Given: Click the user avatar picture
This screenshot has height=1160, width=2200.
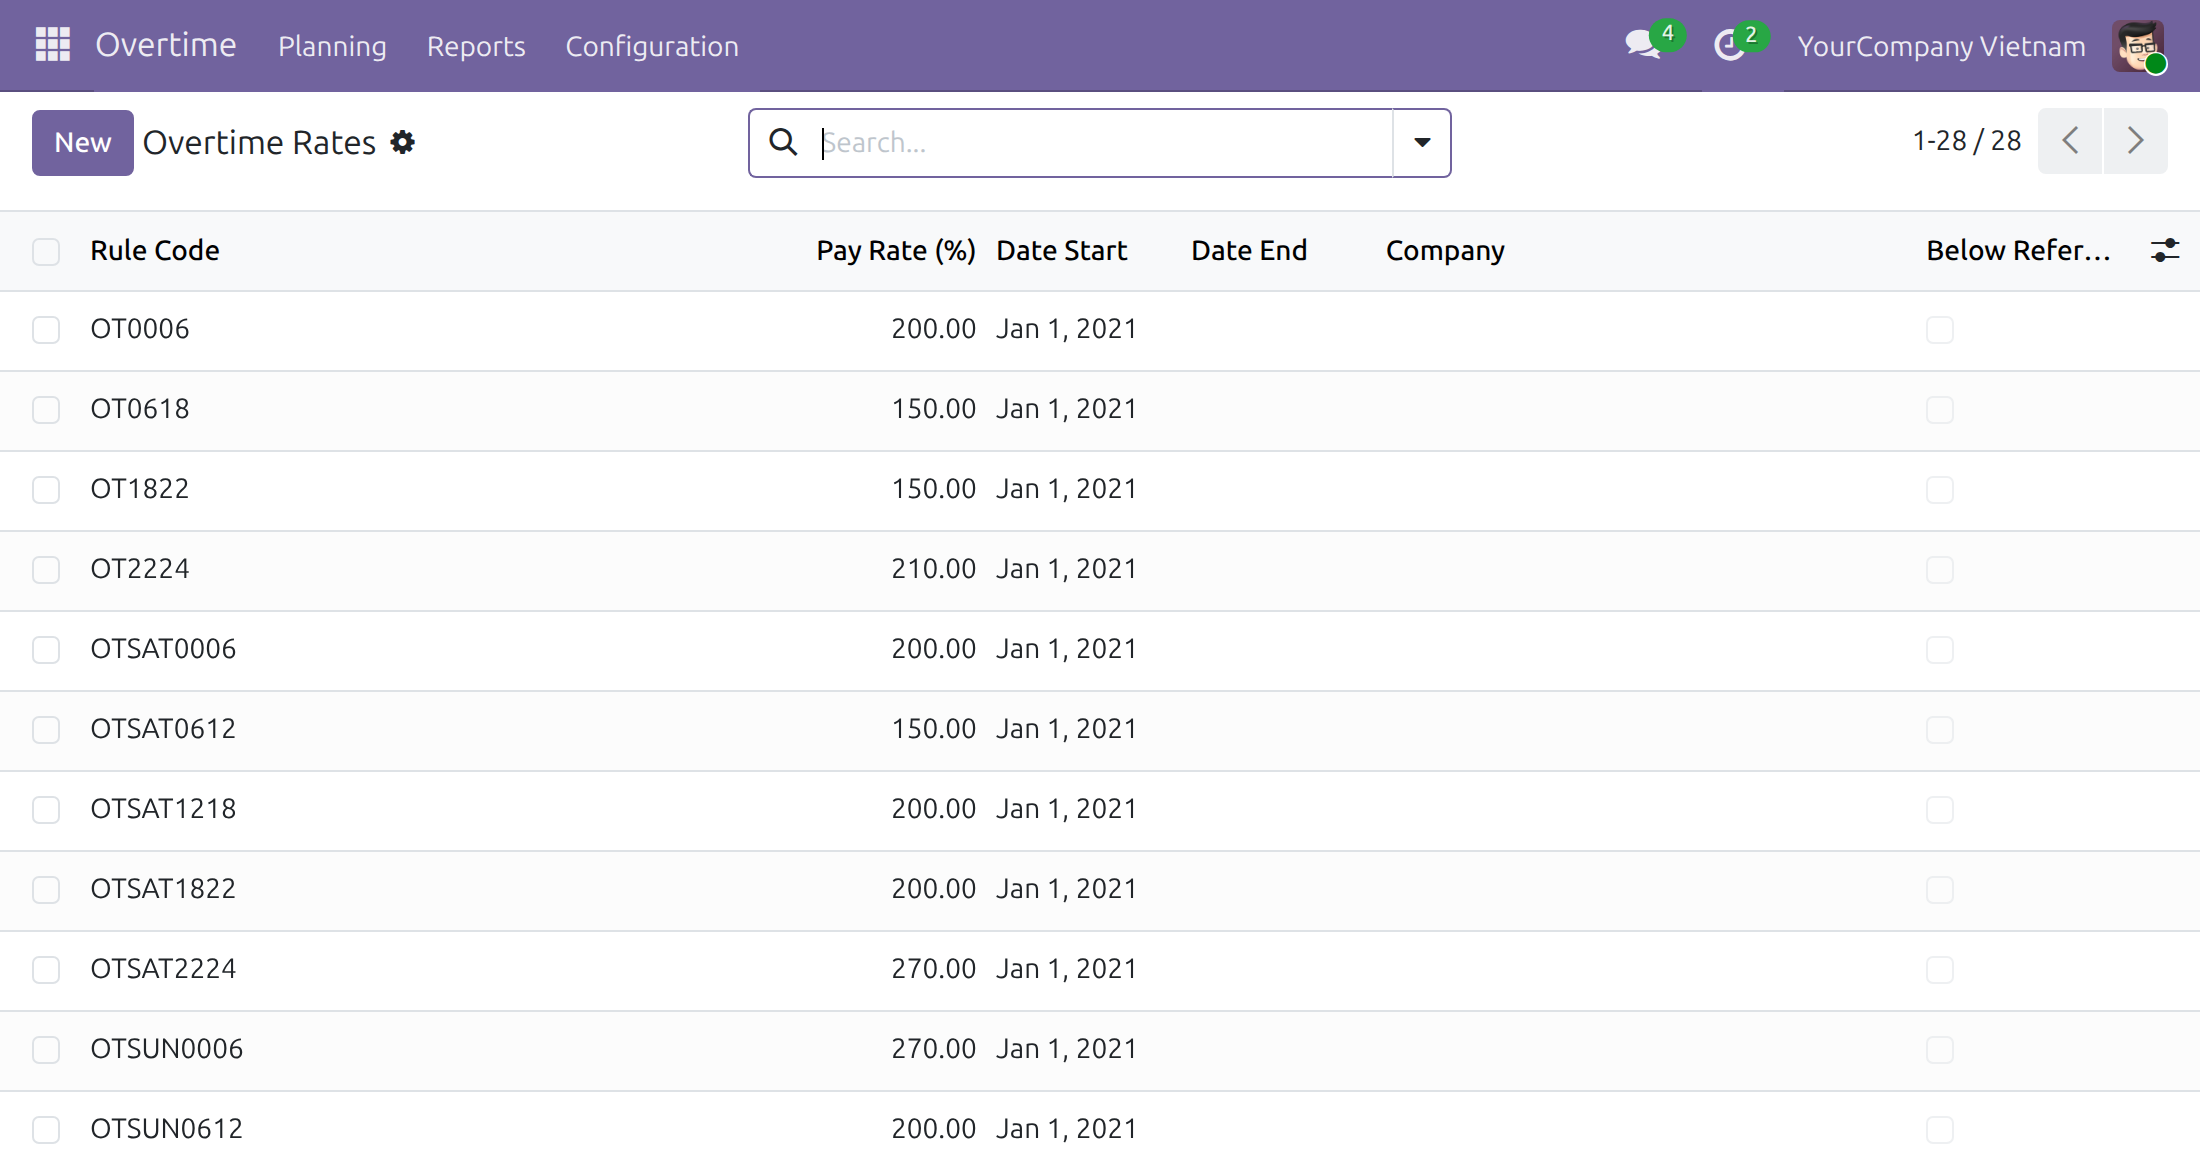Looking at the screenshot, I should (2138, 46).
